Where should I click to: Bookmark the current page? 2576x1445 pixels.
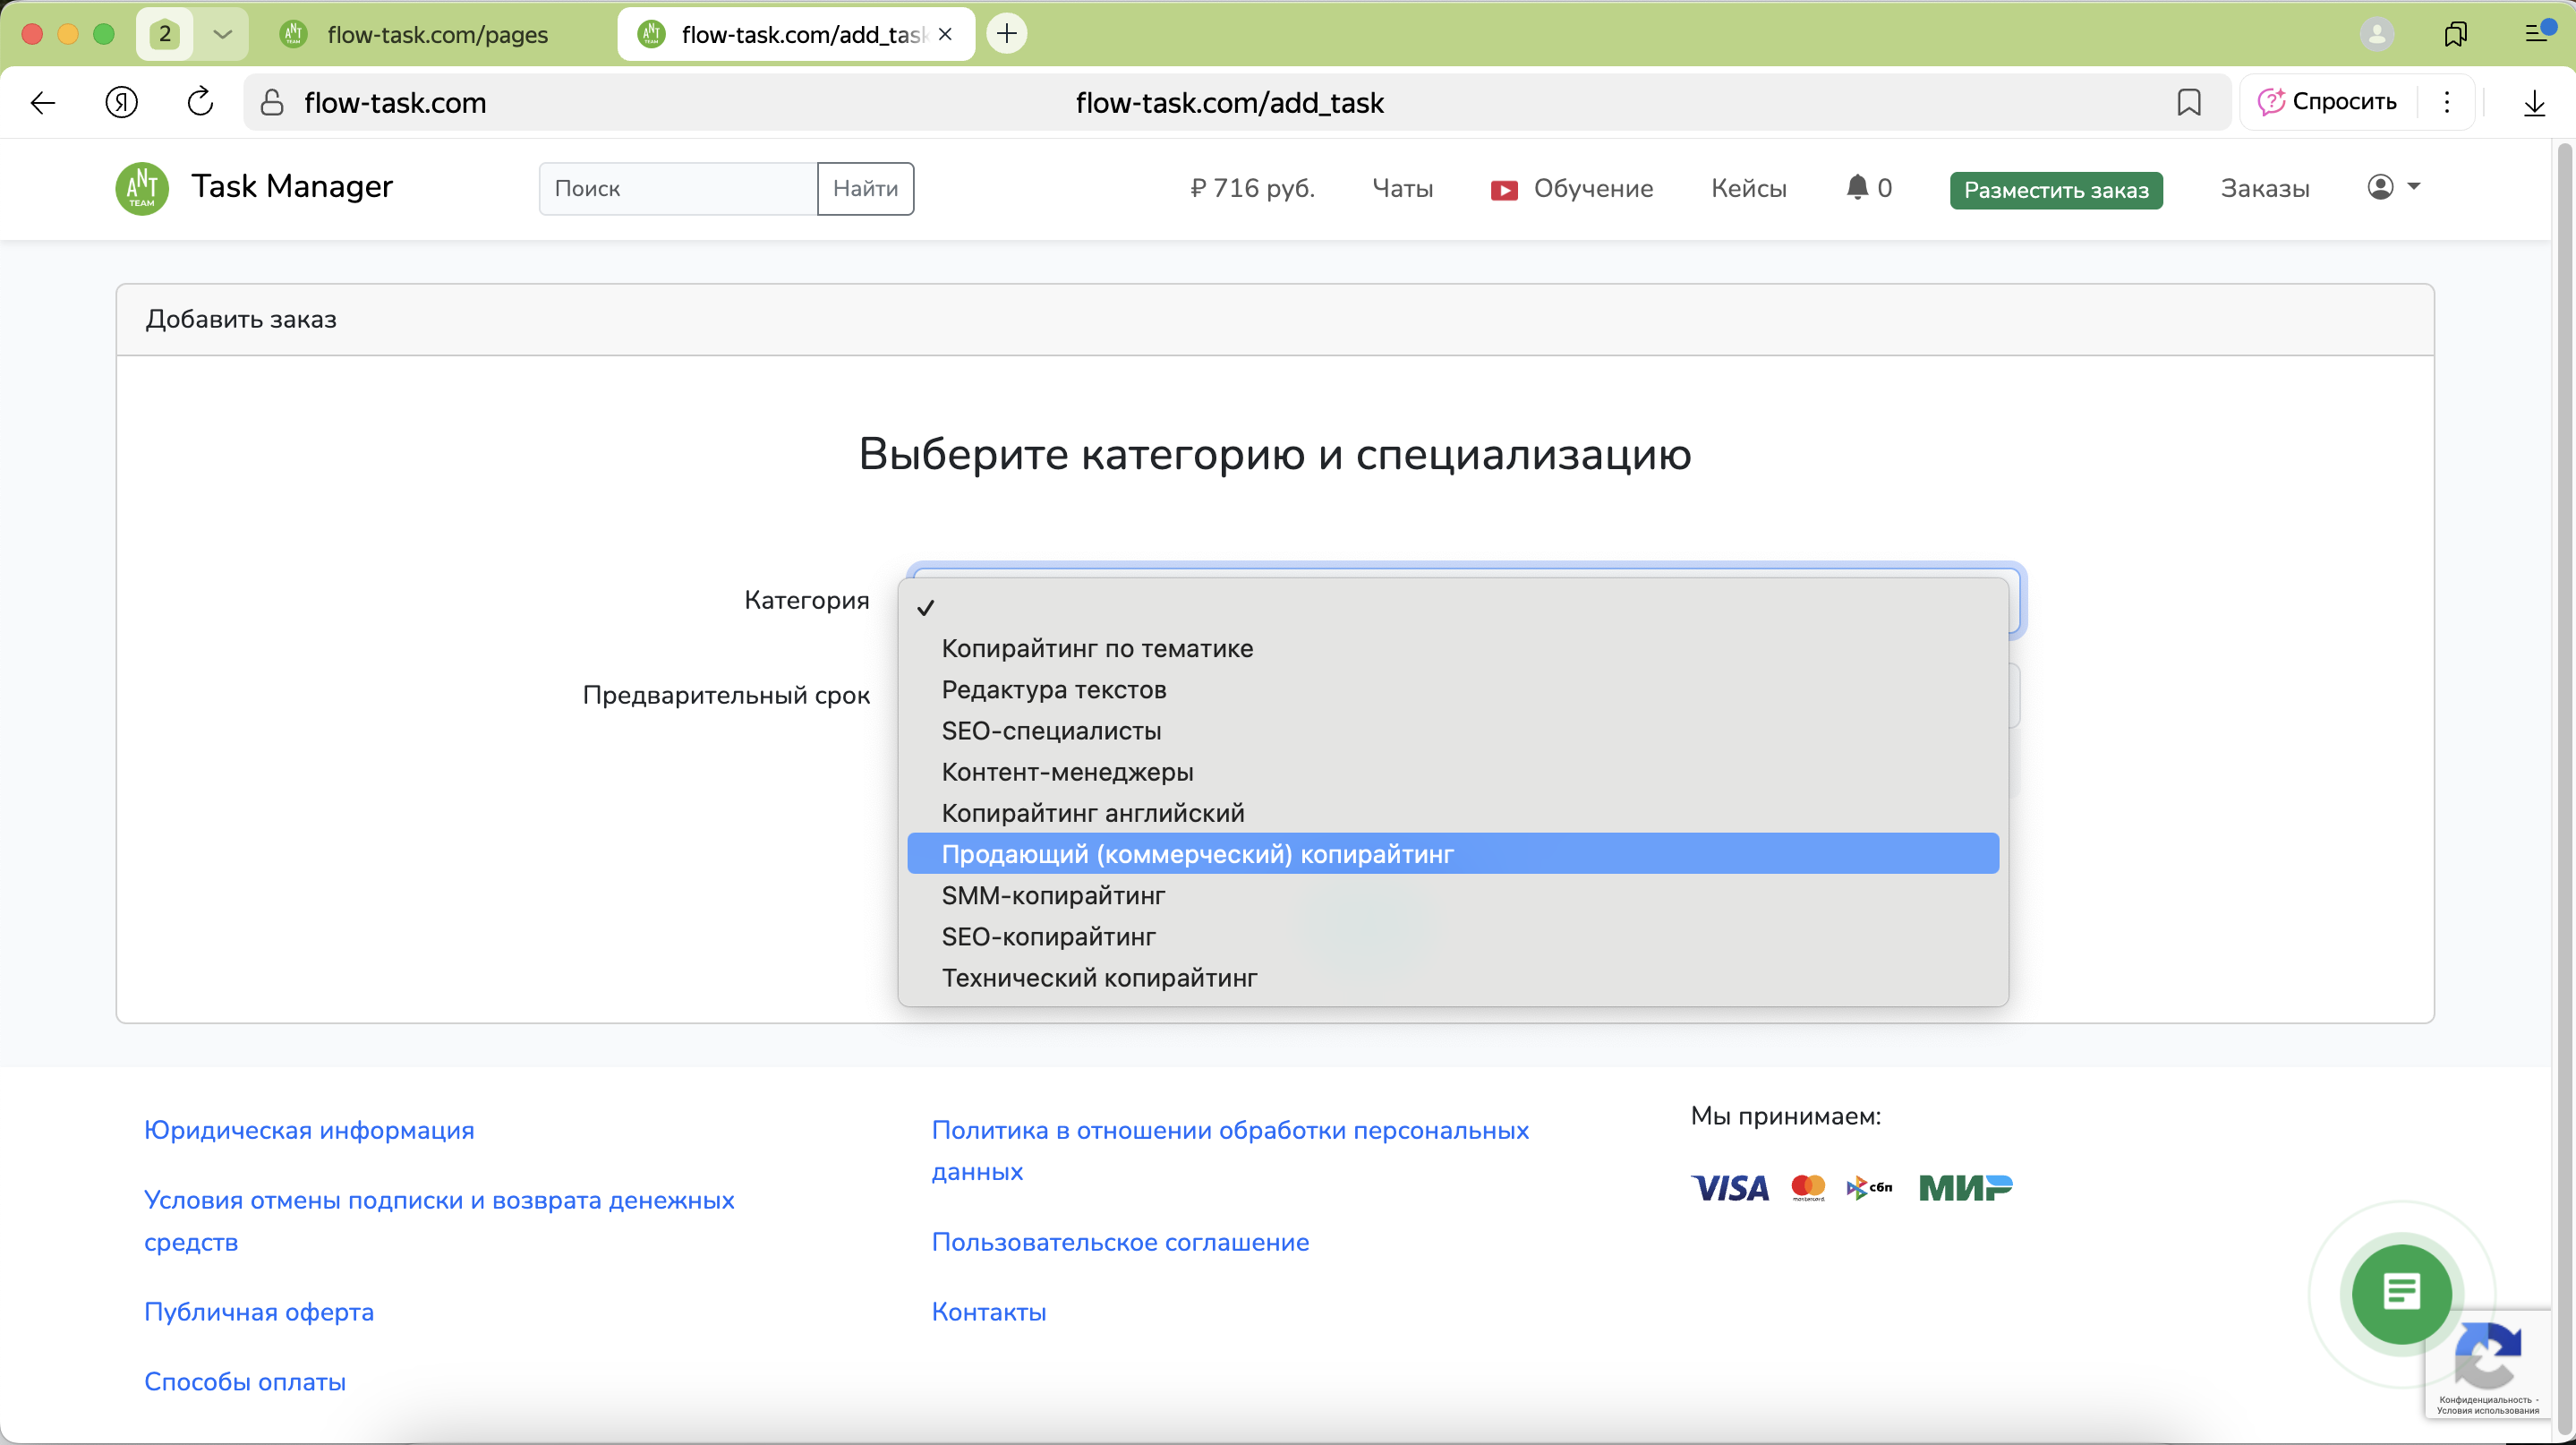[x=2189, y=102]
